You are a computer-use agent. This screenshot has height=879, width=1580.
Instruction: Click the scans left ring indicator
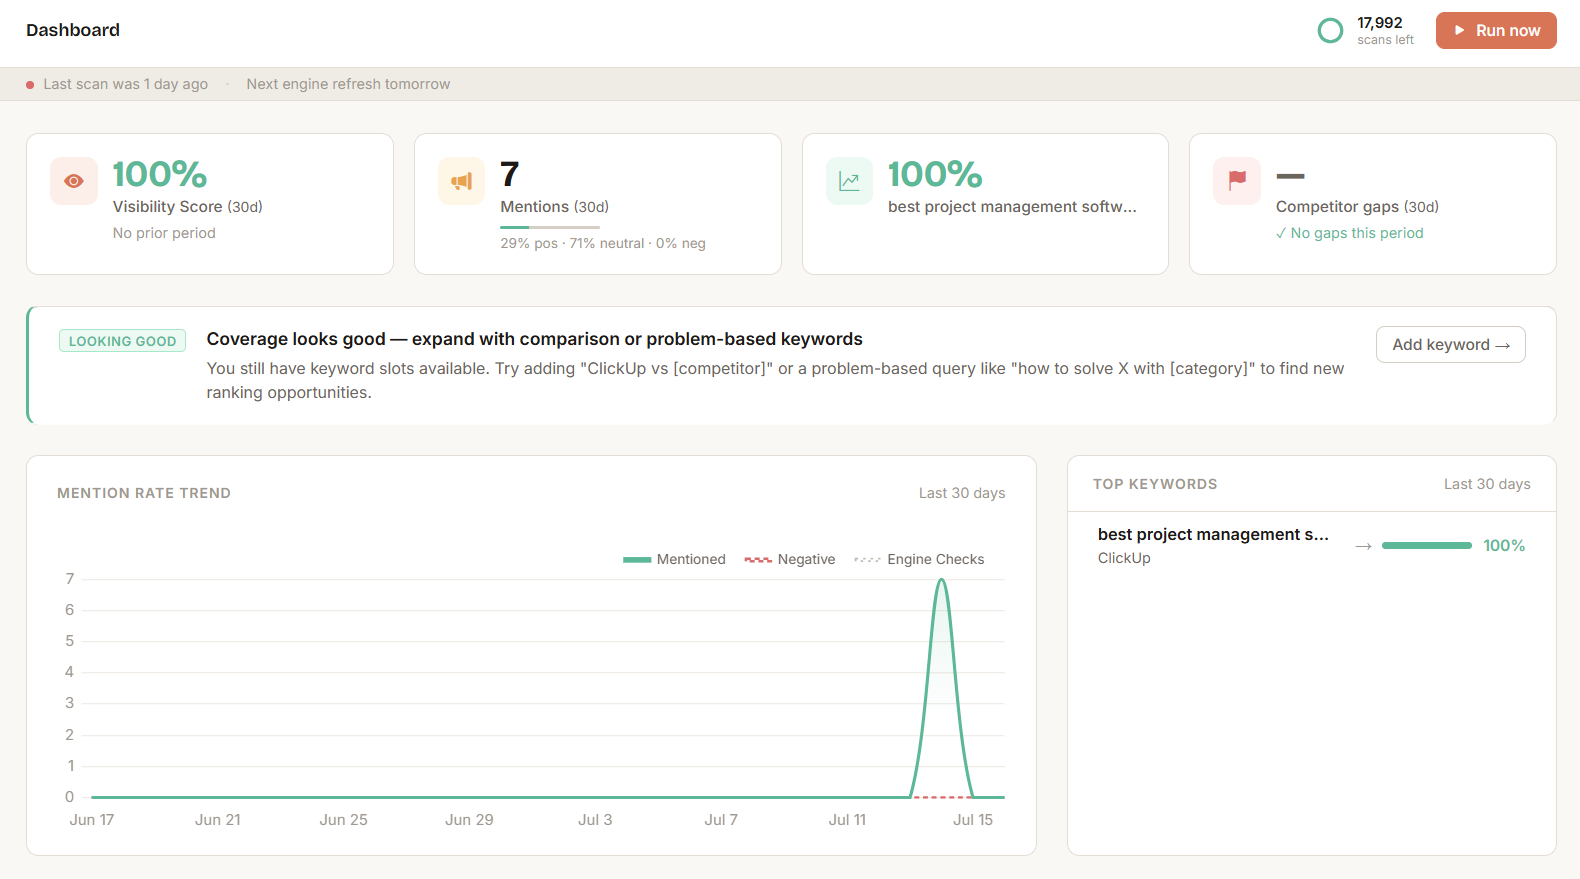[1330, 31]
